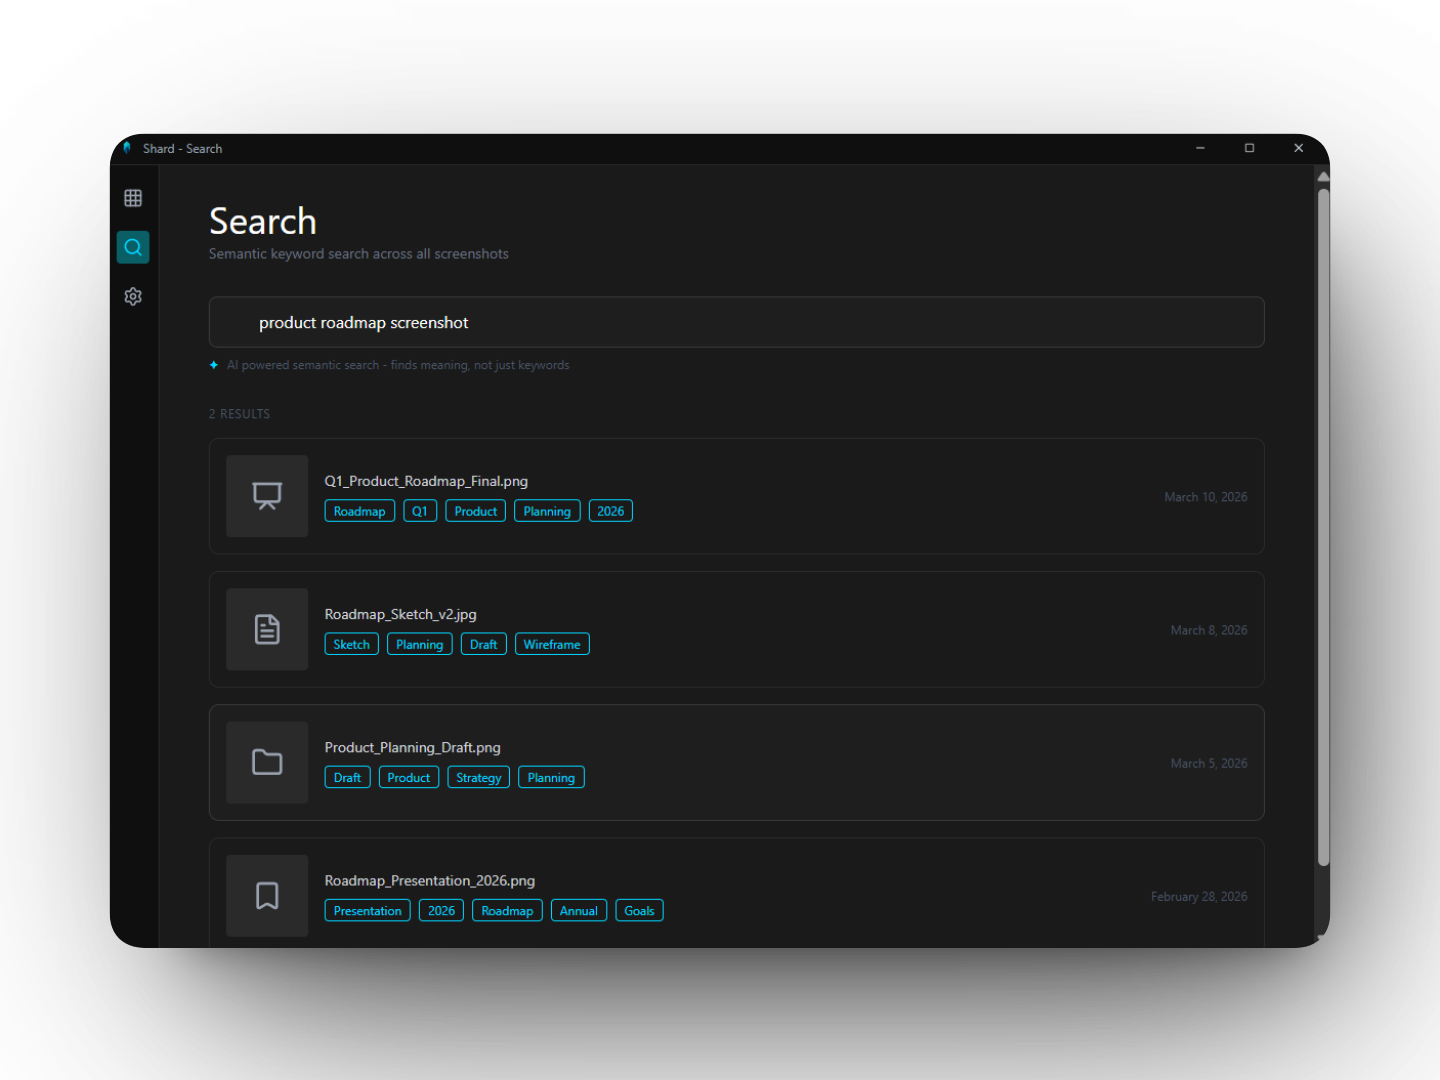Select the Q1 tag
1440x1080 pixels.
pos(420,511)
